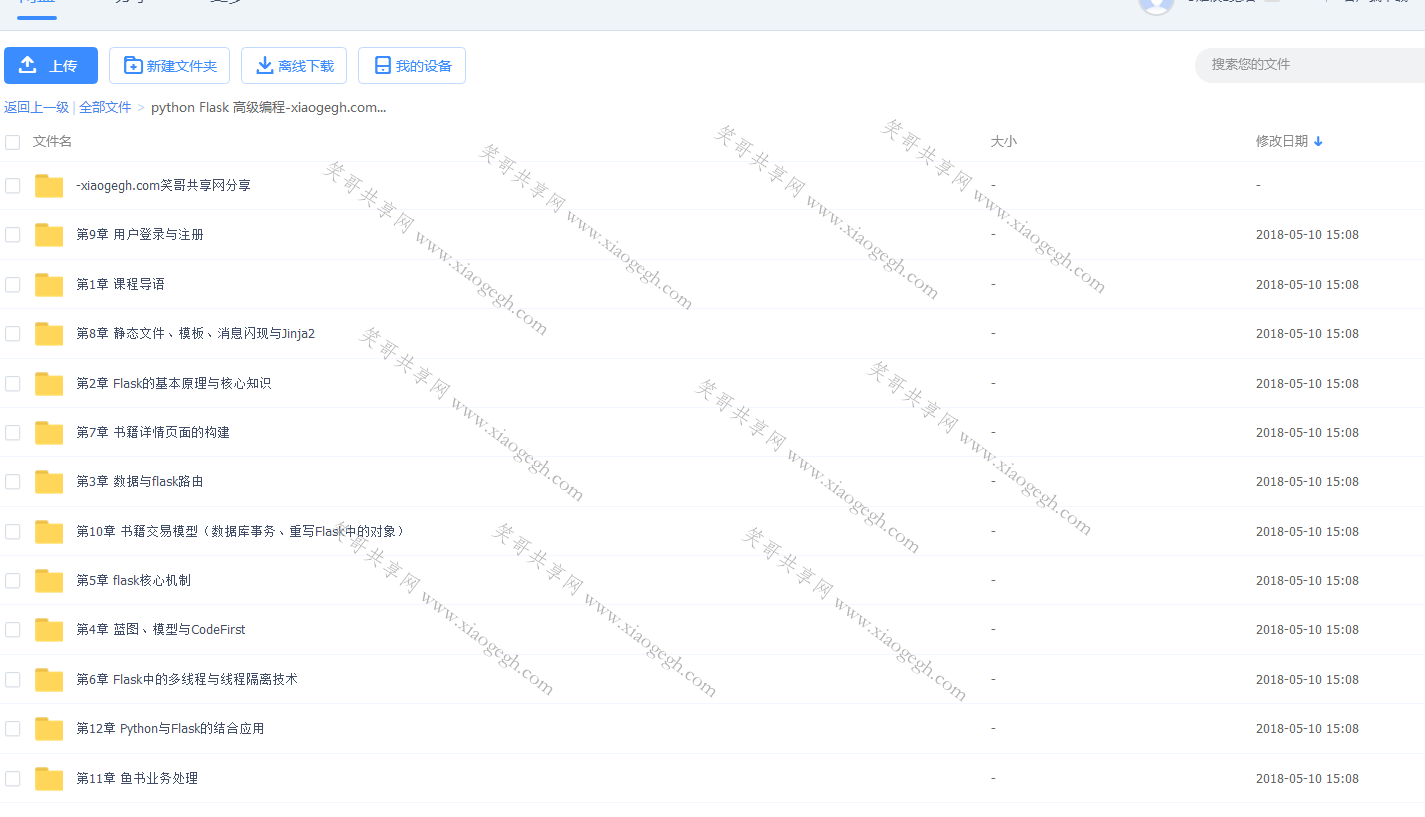Click folder name 第9章 用户登录与注册

140,234
